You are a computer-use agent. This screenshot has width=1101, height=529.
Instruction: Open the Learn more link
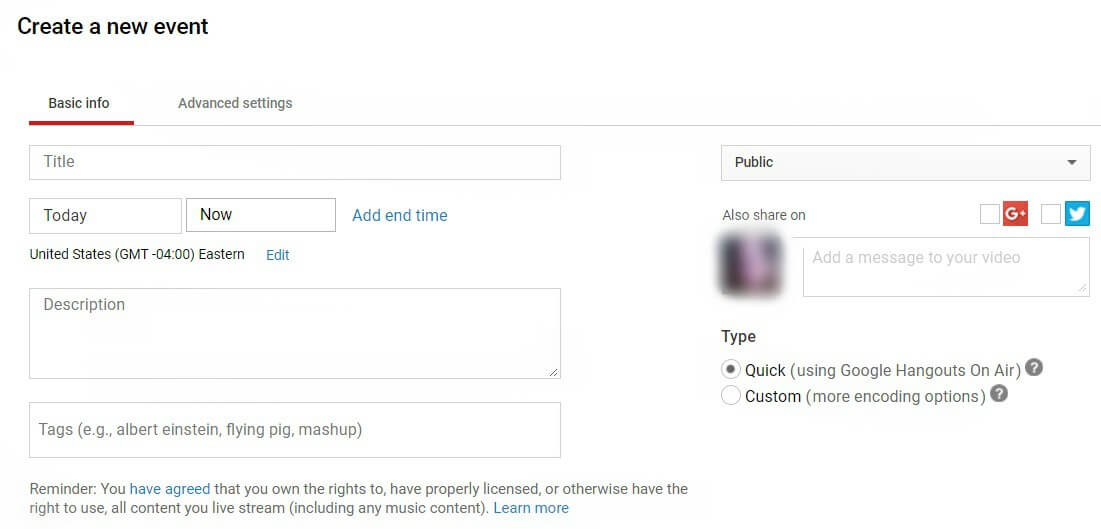point(531,508)
